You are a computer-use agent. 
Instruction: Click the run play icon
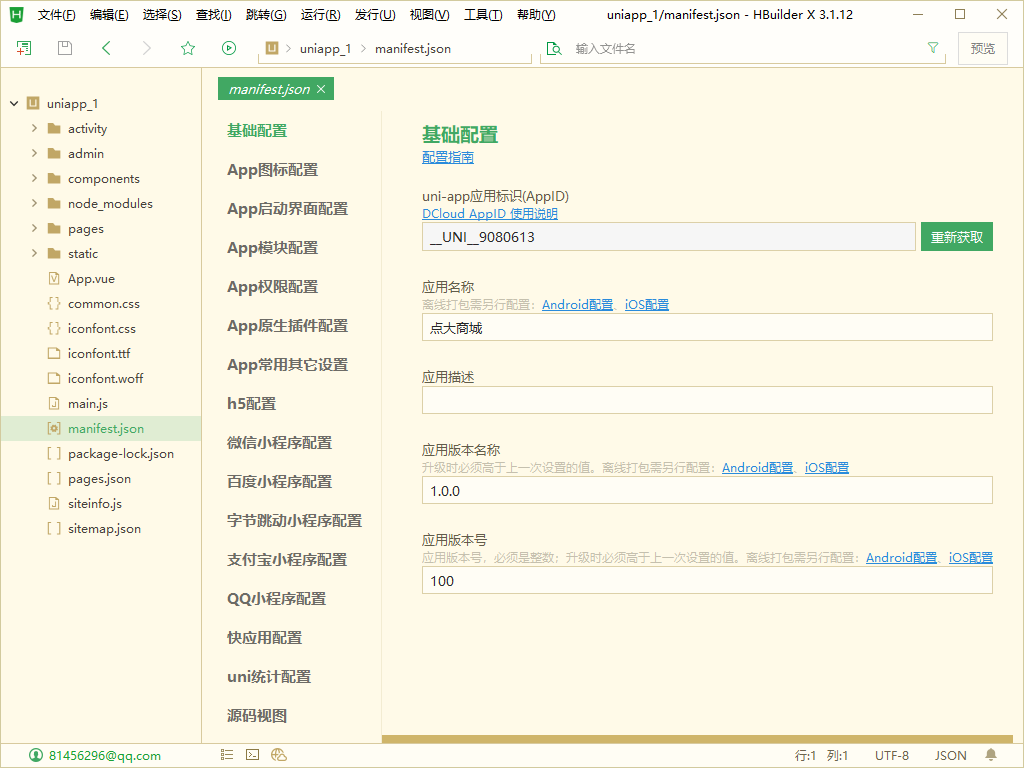(x=229, y=48)
